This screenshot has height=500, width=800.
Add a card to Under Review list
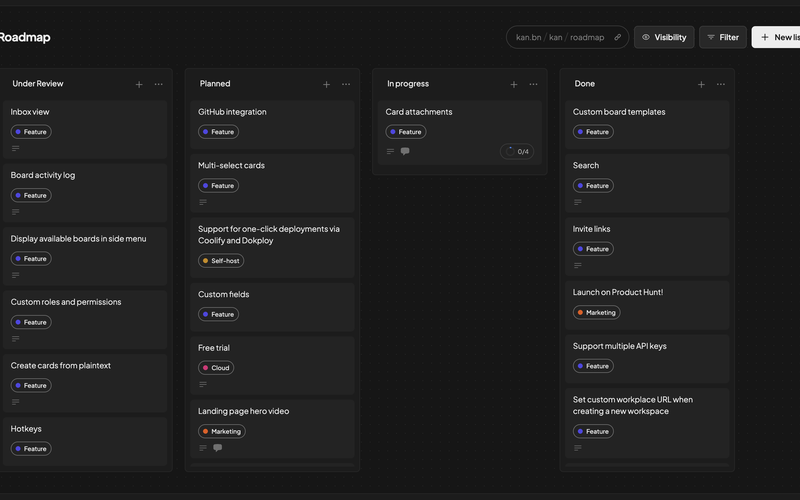click(139, 84)
